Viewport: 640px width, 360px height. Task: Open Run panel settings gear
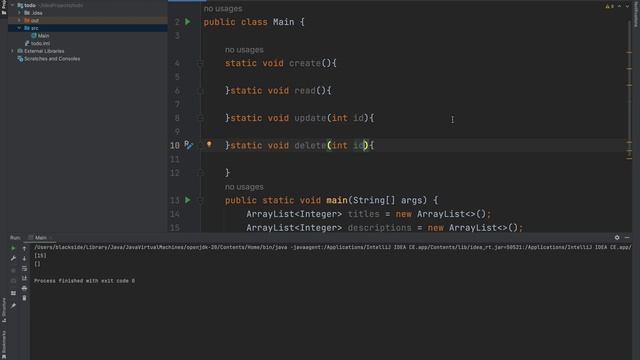[617, 238]
